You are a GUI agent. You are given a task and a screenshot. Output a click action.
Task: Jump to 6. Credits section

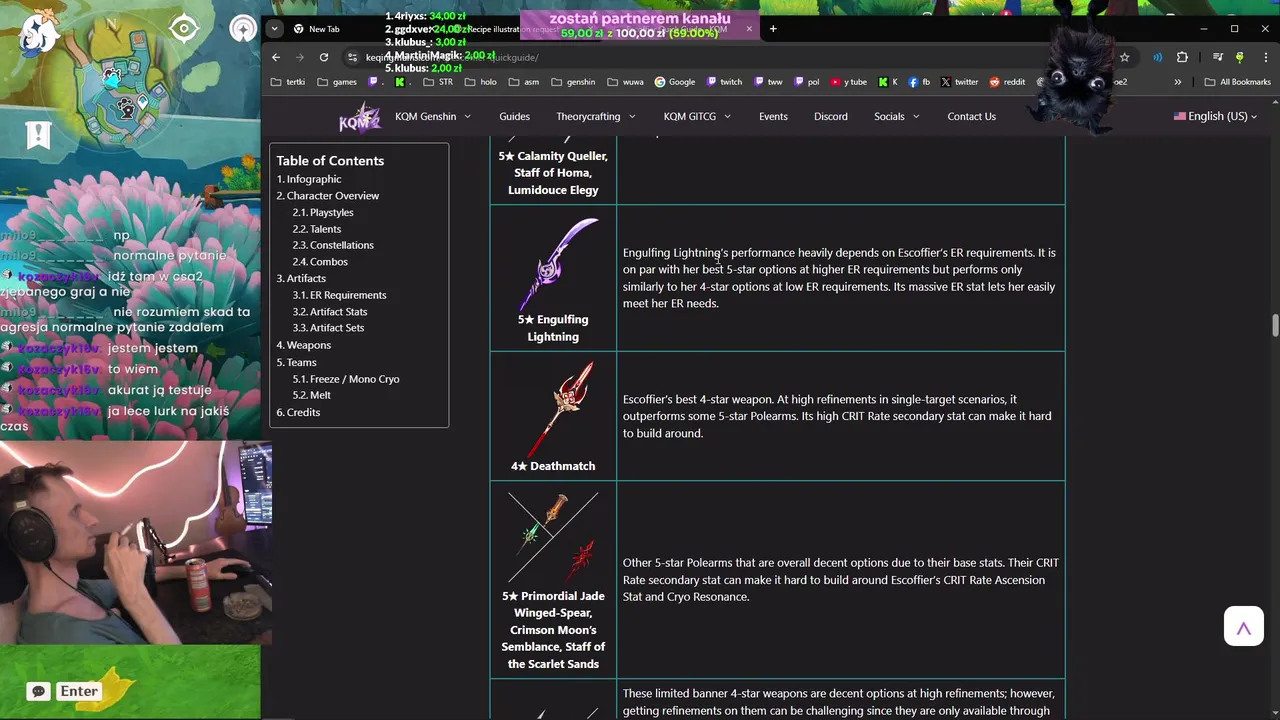299,412
